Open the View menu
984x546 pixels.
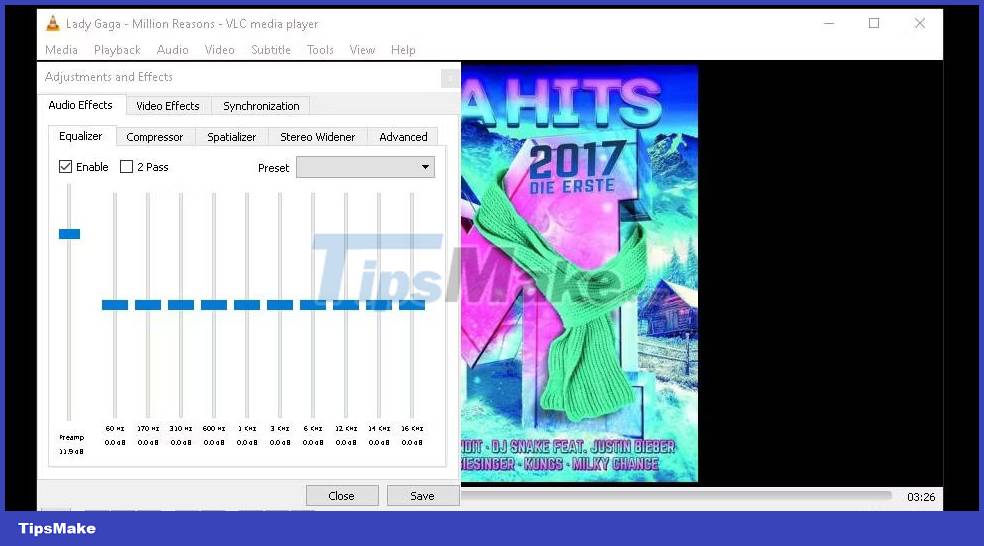coord(362,50)
